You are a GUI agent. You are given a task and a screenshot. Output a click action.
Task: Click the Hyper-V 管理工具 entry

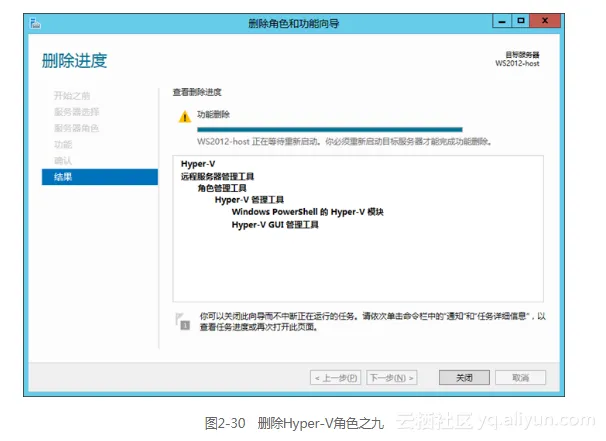pyautogui.click(x=249, y=199)
